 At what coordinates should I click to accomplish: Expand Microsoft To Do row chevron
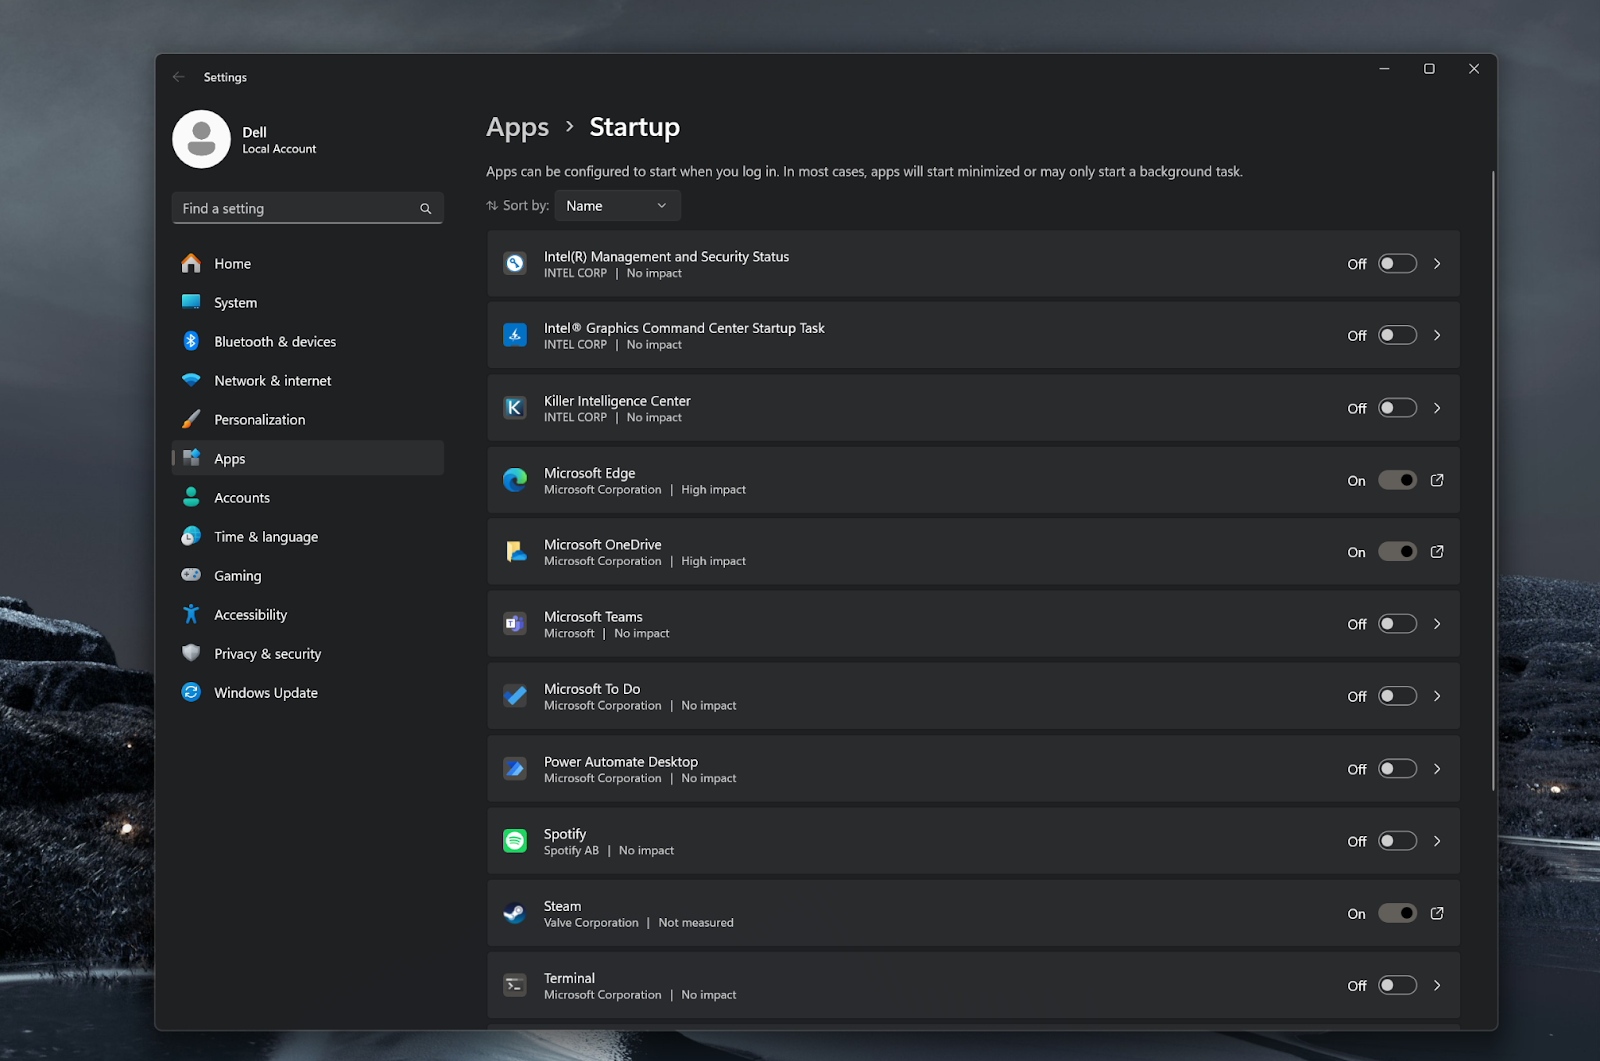tap(1437, 696)
